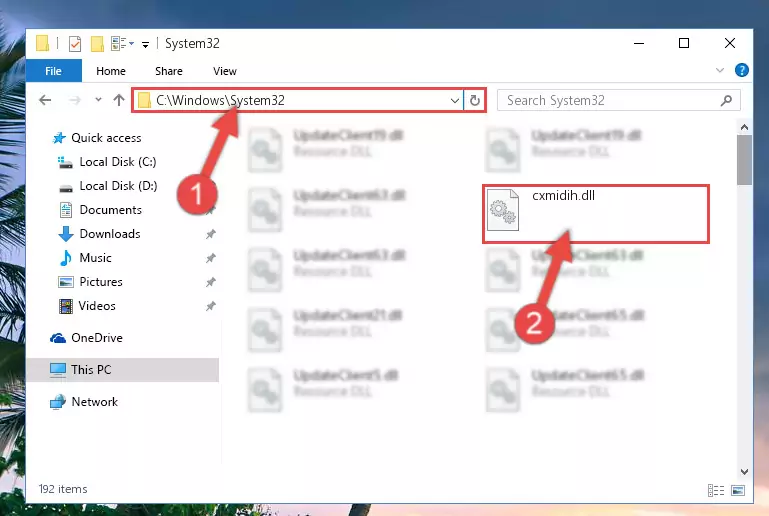Click the folder icon in address bar

144,100
